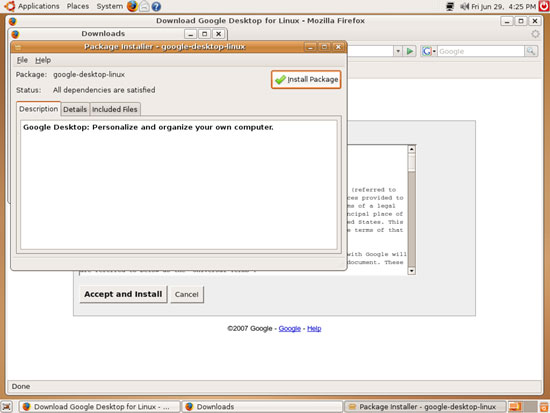Image resolution: width=550 pixels, height=413 pixels.
Task: Open the Google link in page footer
Action: point(289,329)
